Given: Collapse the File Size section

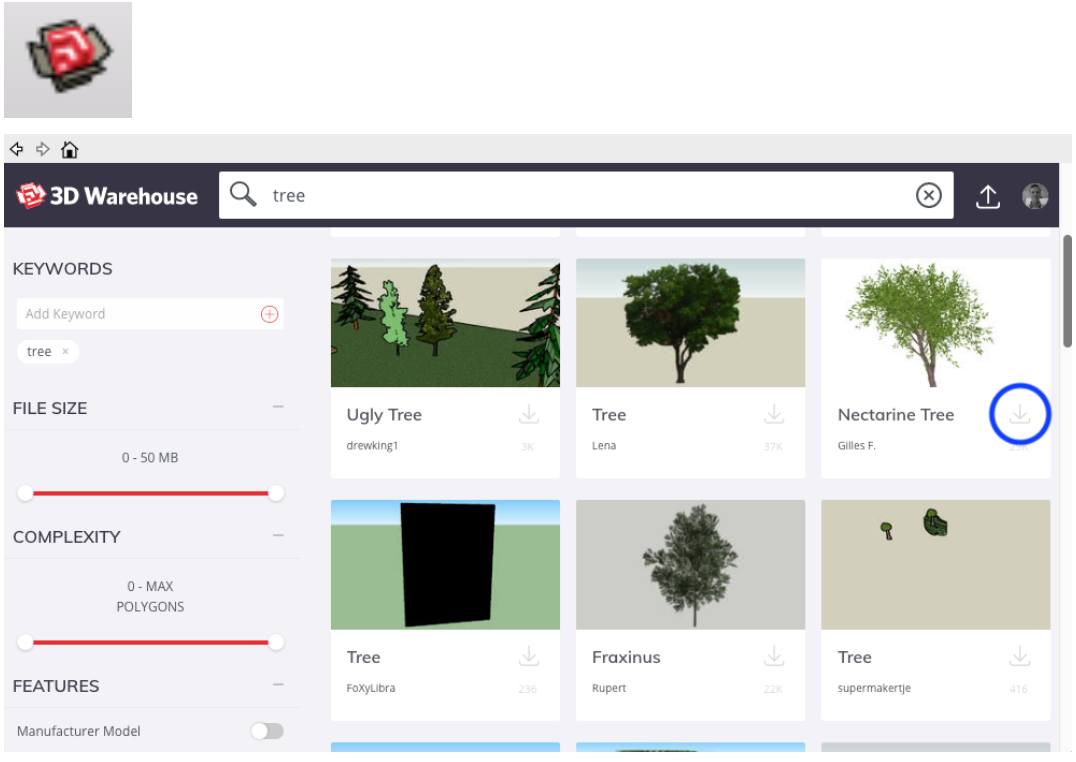Looking at the screenshot, I should pyautogui.click(x=278, y=407).
